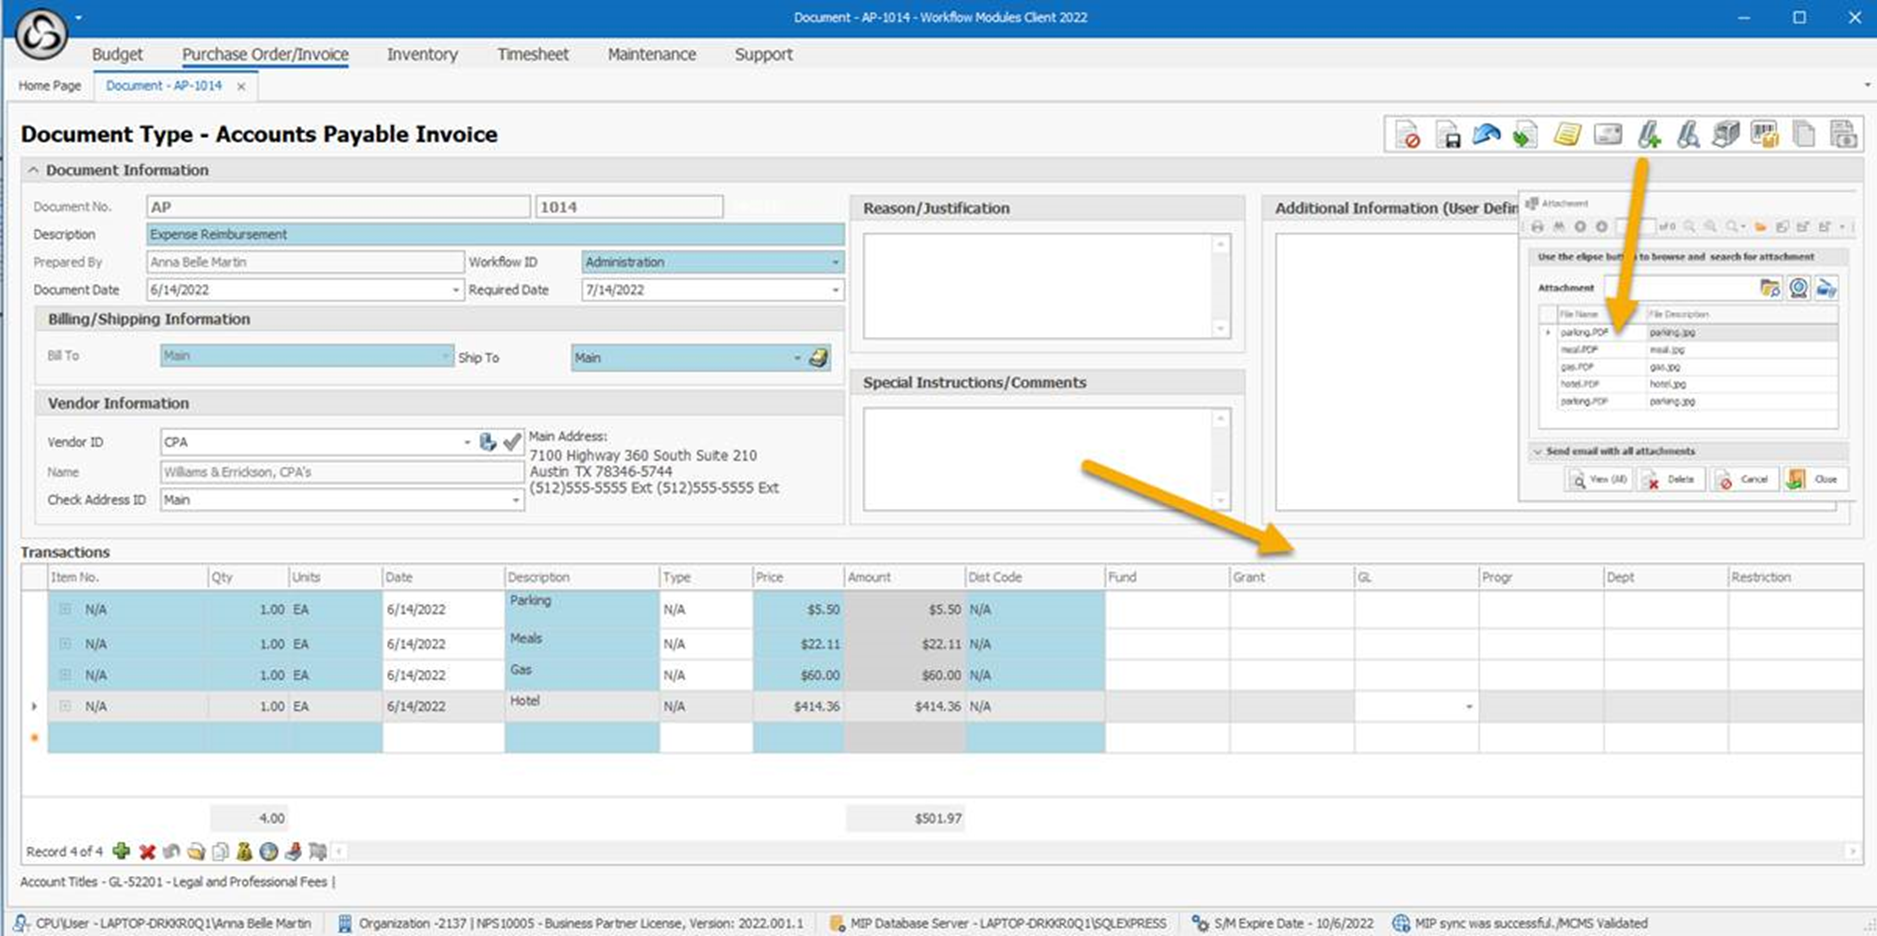Open the yellow sticky notes icon

pyautogui.click(x=1567, y=135)
